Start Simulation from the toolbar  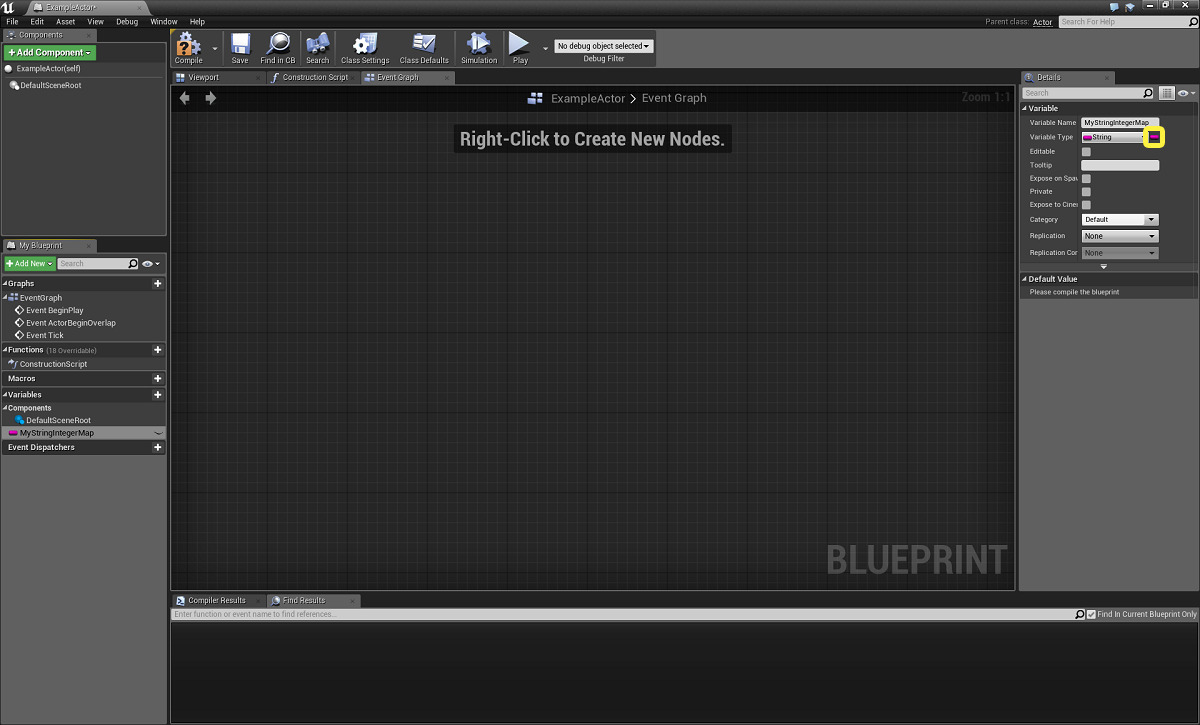pos(479,45)
